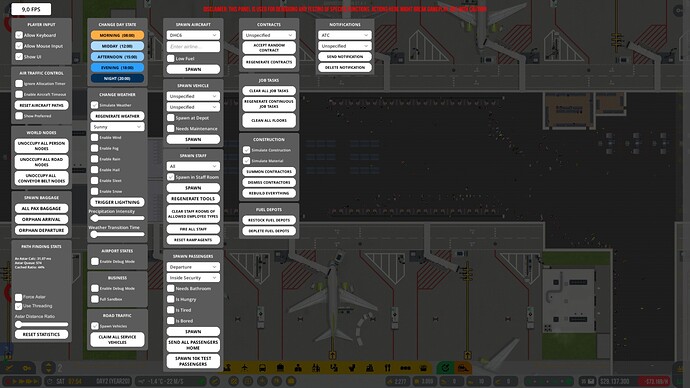Screen dimensions: 690x388
Task: Check the Low Fuel checkbox
Action: 171,59
